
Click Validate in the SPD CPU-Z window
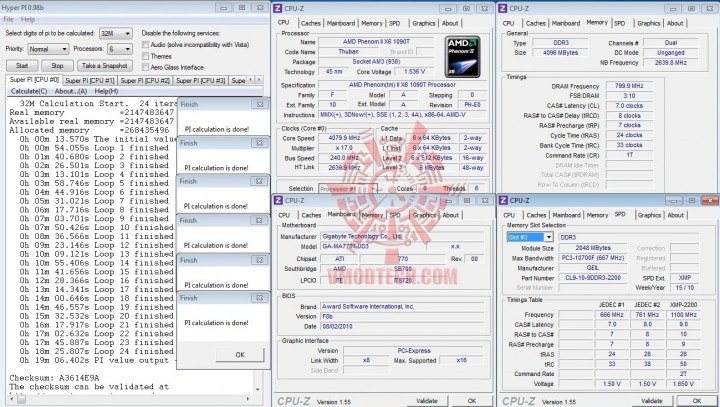tap(652, 401)
